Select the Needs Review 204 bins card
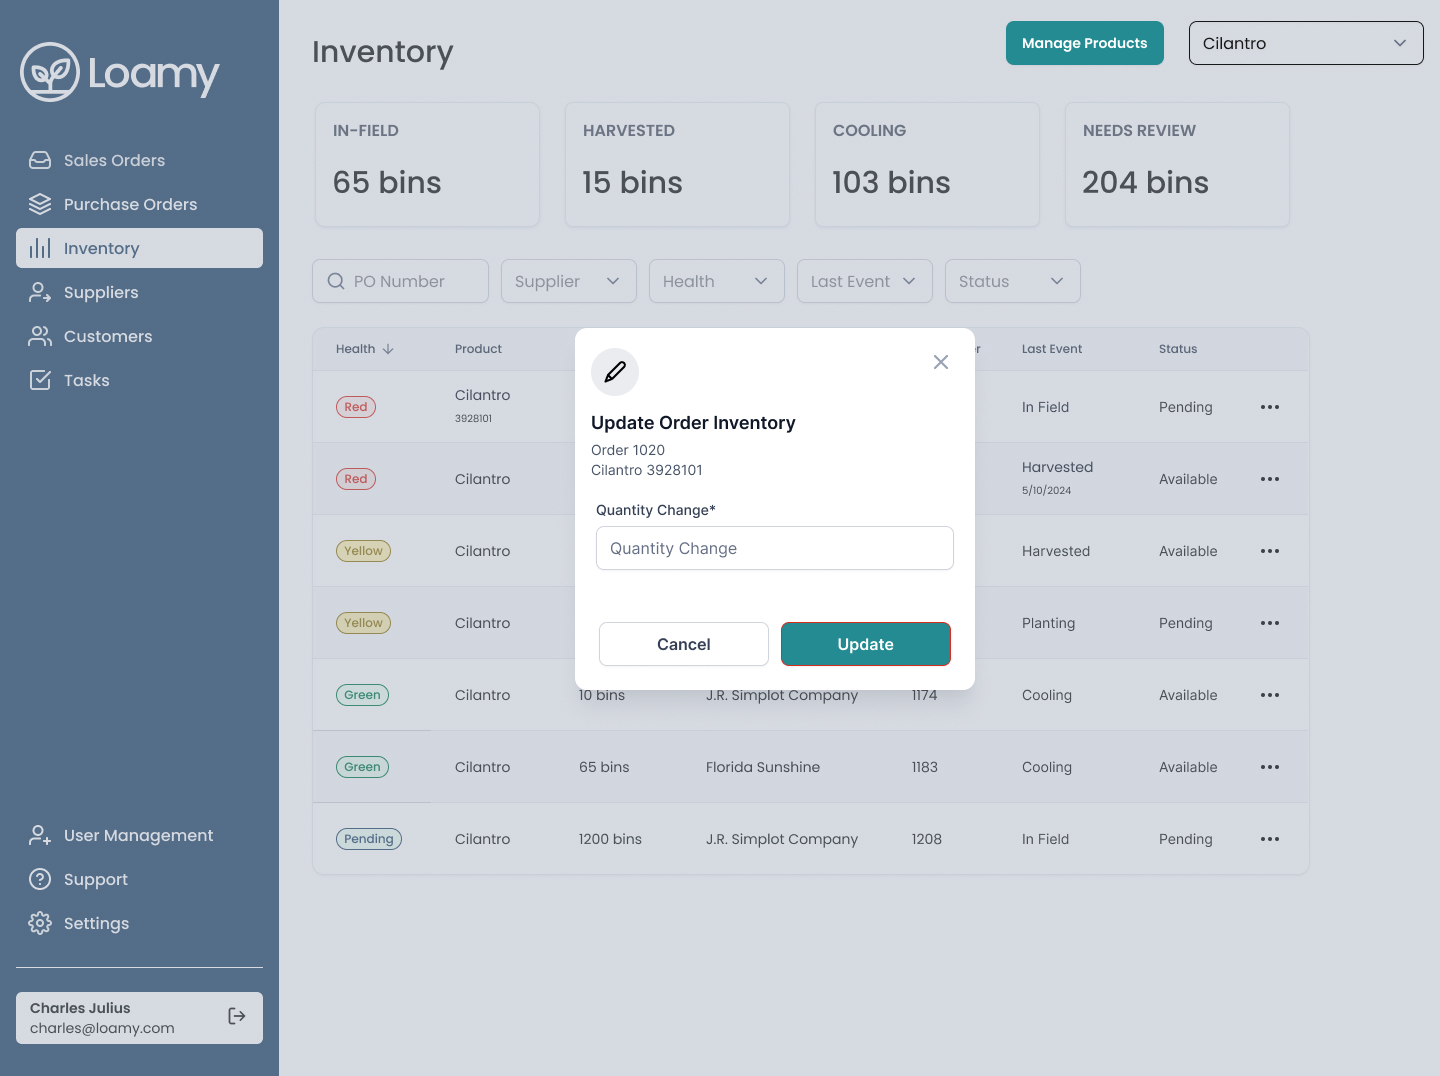 coord(1178,165)
